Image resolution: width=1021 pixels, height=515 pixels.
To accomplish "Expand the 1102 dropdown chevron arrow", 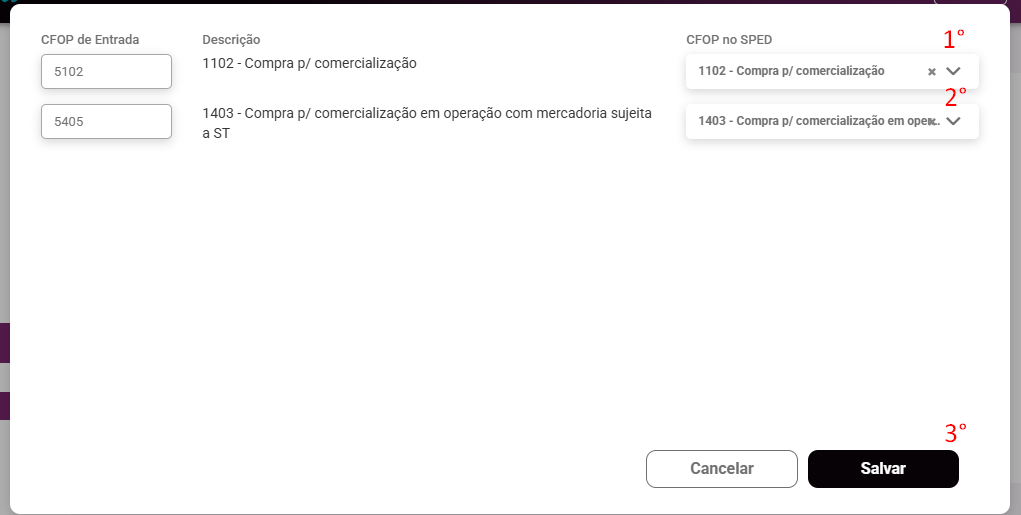I will (x=953, y=72).
